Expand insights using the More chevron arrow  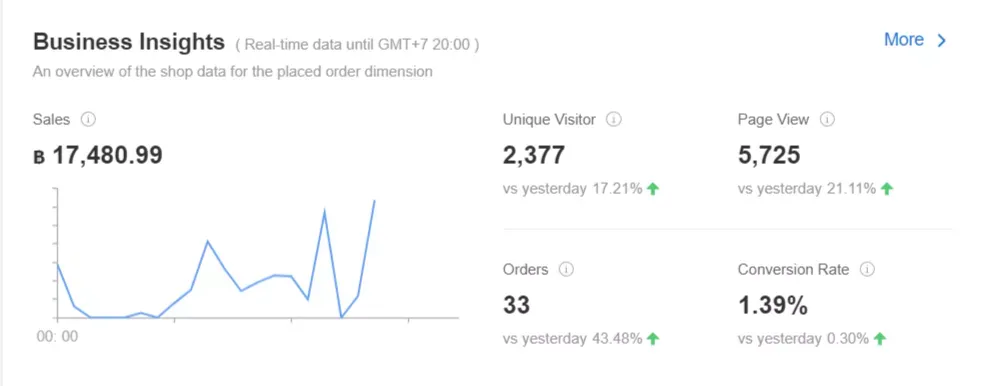[941, 41]
